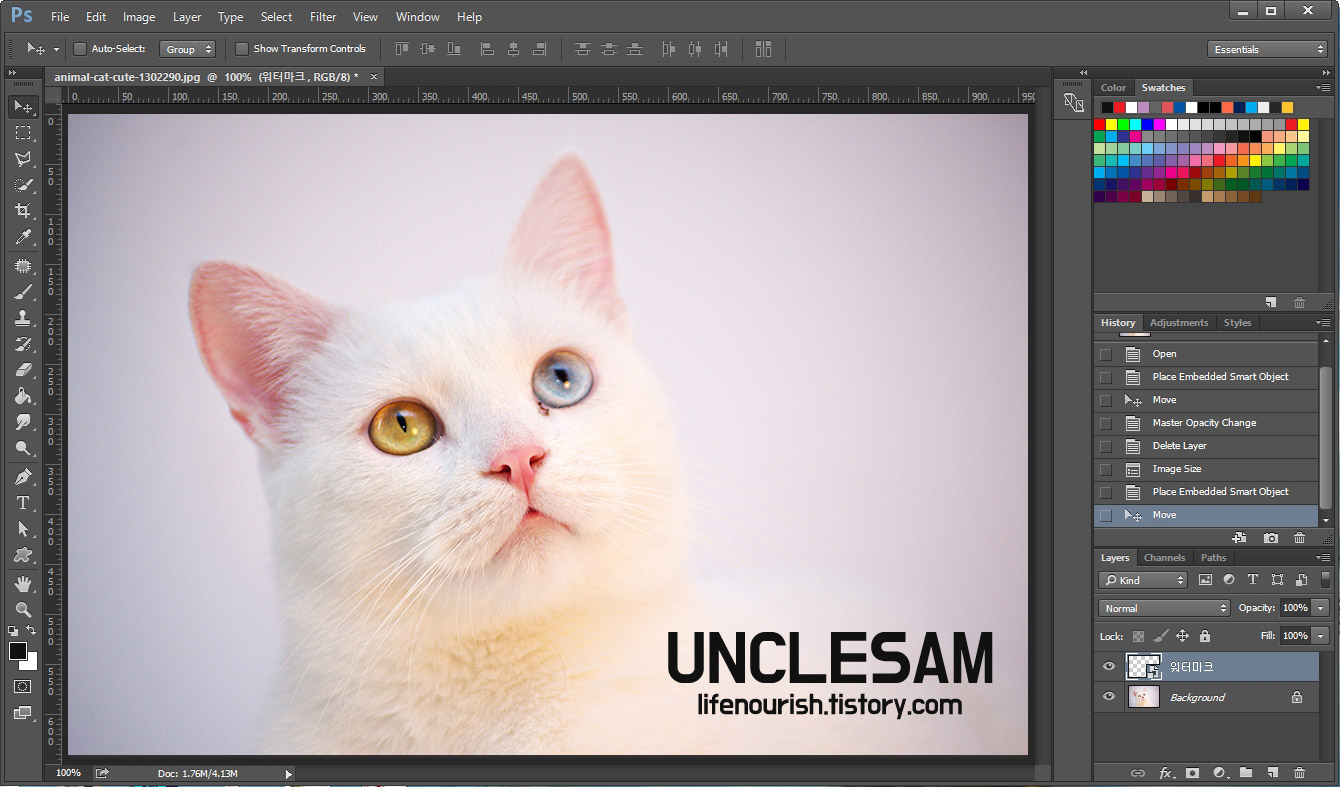The image size is (1340, 787).
Task: Select the Spot Healing Brush tool
Action: pyautogui.click(x=23, y=266)
